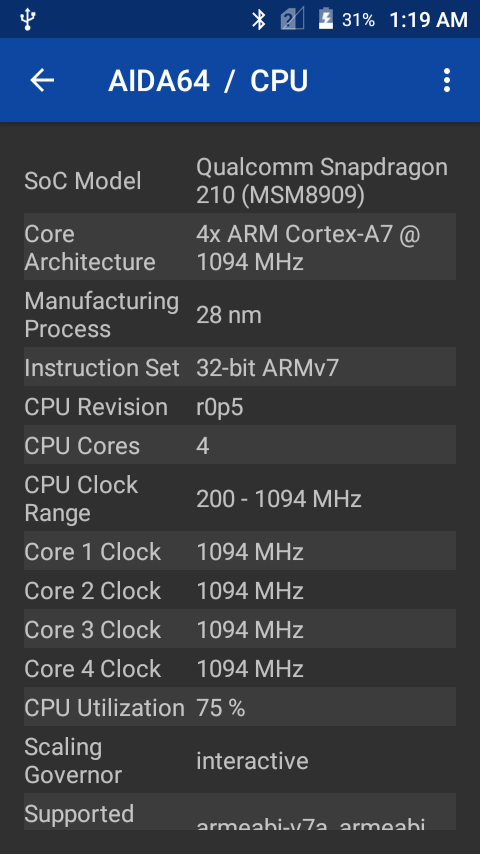The width and height of the screenshot is (480, 854).
Task: Select the CPU Clock Range row
Action: pyautogui.click(x=240, y=499)
